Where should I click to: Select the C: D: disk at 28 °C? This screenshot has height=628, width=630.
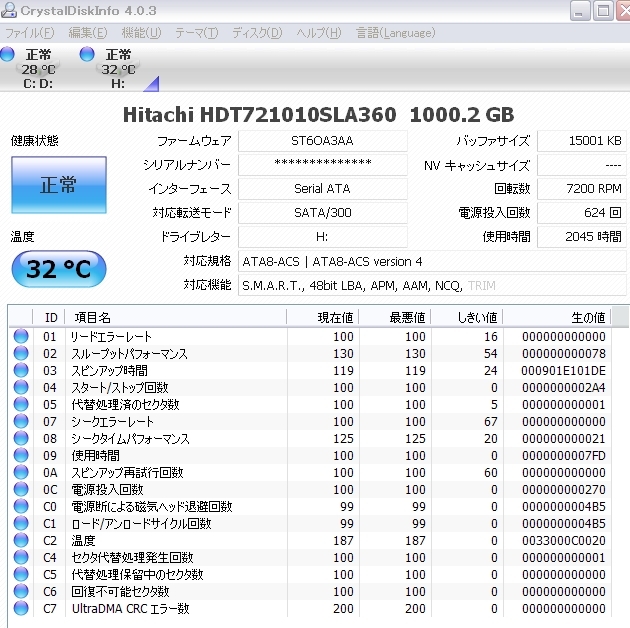[x=38, y=68]
